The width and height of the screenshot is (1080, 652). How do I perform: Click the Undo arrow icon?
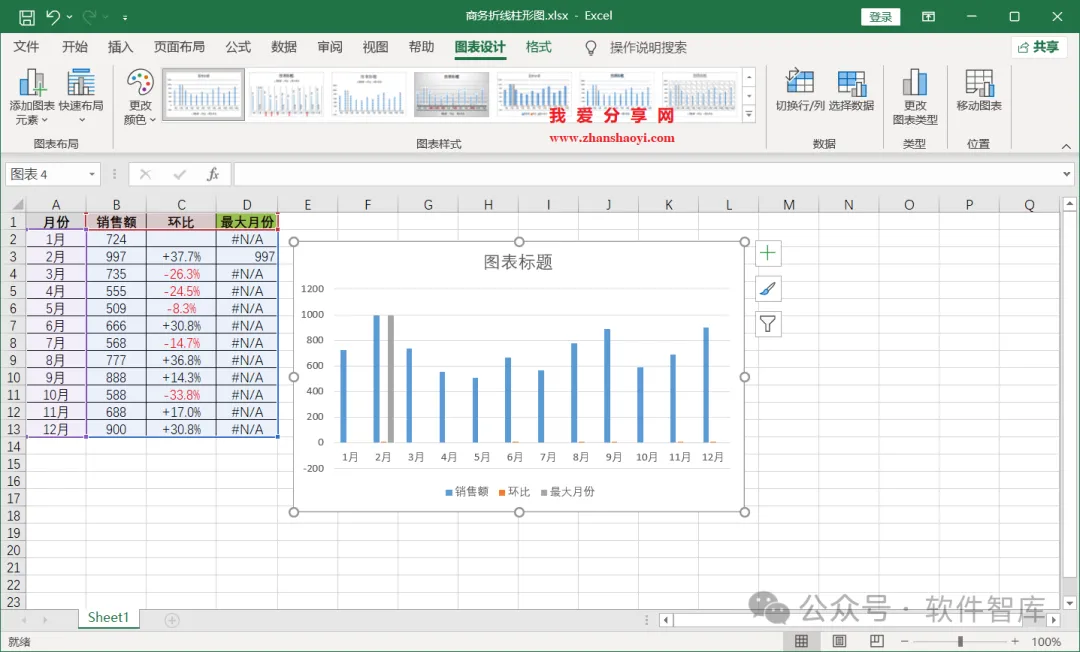(53, 17)
